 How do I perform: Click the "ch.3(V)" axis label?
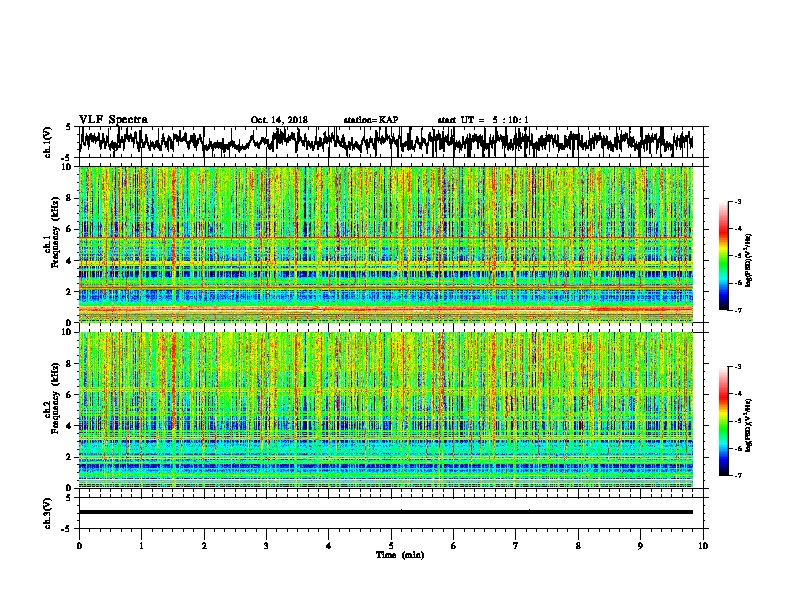pyautogui.click(x=48, y=513)
